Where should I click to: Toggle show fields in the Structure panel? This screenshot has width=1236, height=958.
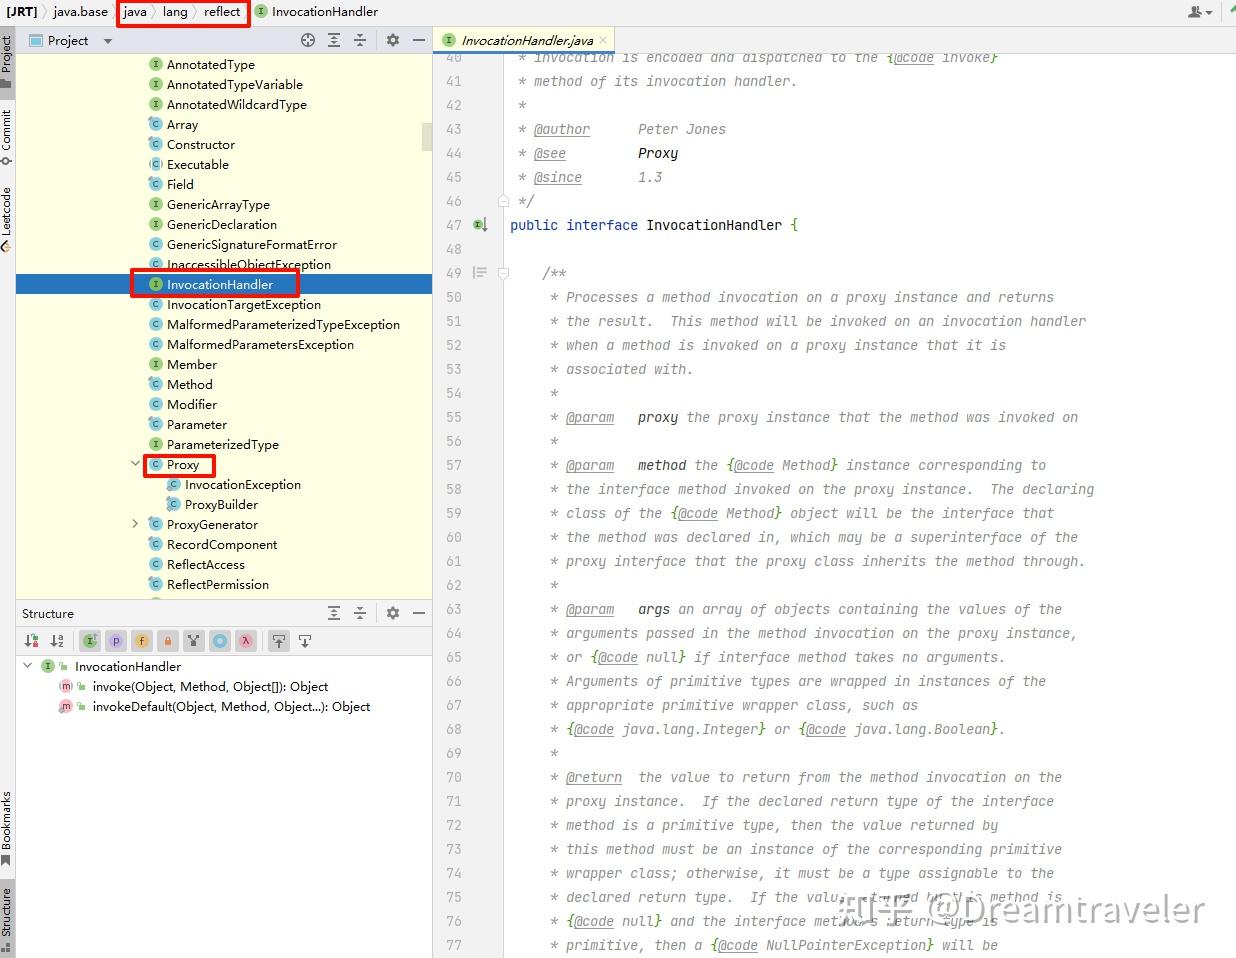point(139,640)
